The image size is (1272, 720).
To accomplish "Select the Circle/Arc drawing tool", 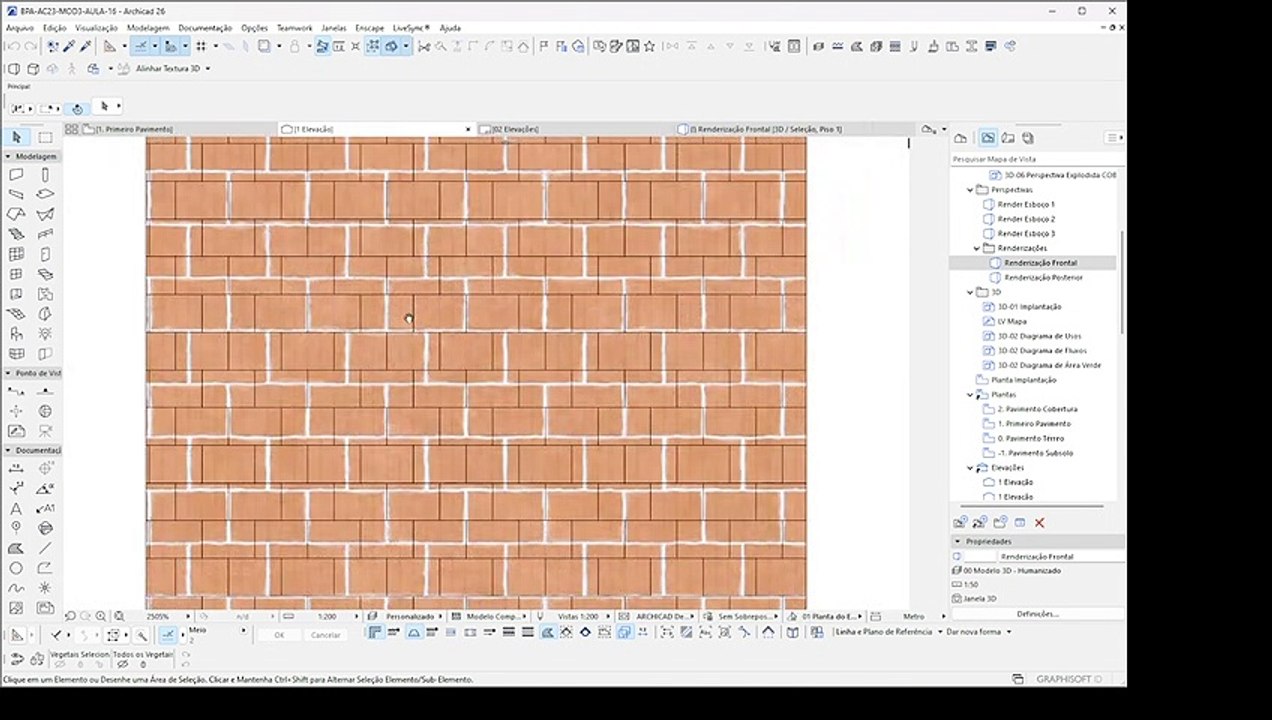I will (x=16, y=568).
